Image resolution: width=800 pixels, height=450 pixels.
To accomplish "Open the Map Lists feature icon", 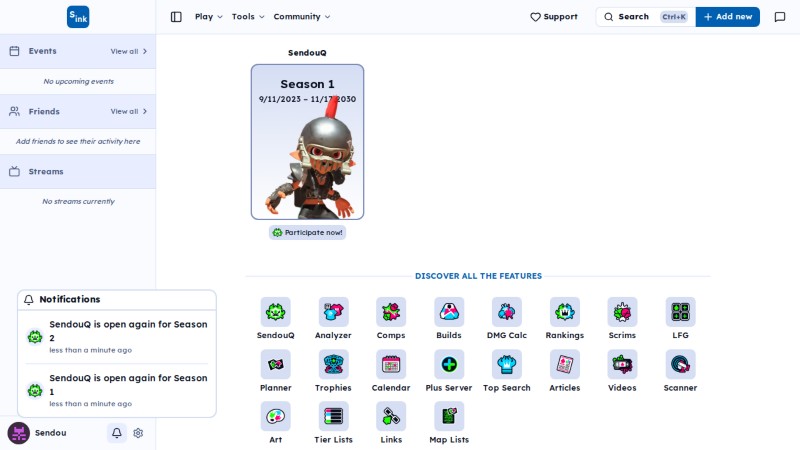I will click(x=449, y=416).
